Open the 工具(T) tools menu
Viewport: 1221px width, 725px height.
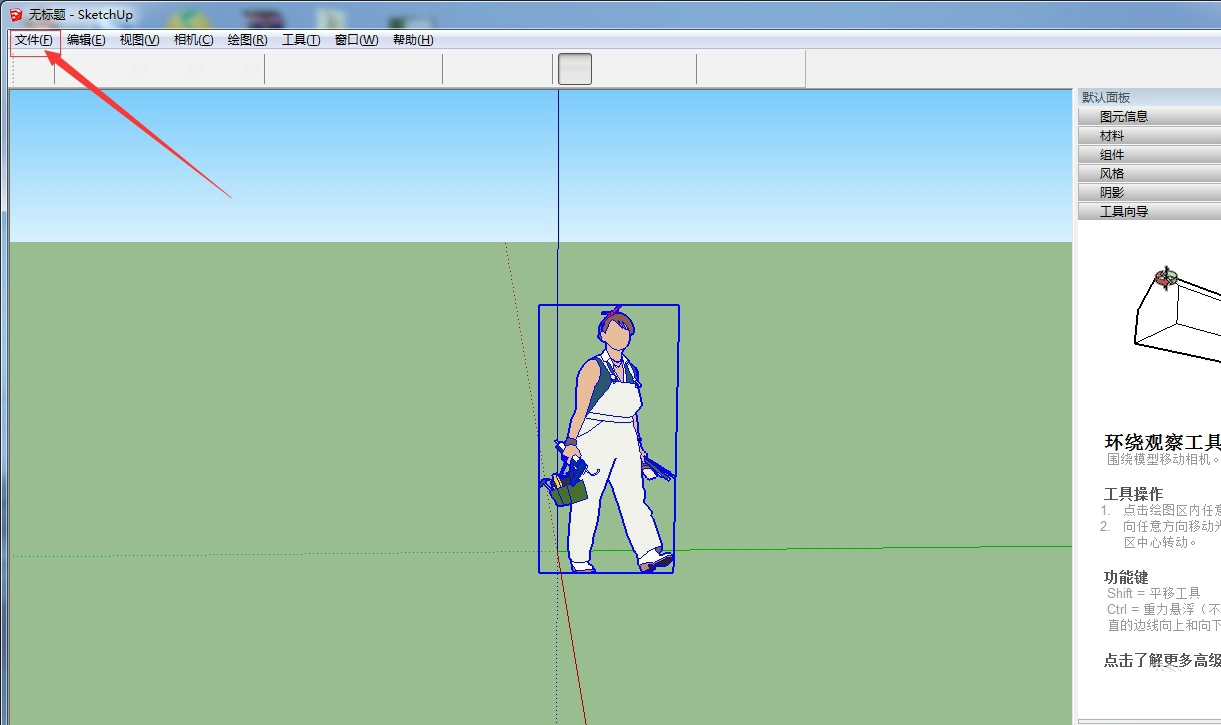(301, 40)
